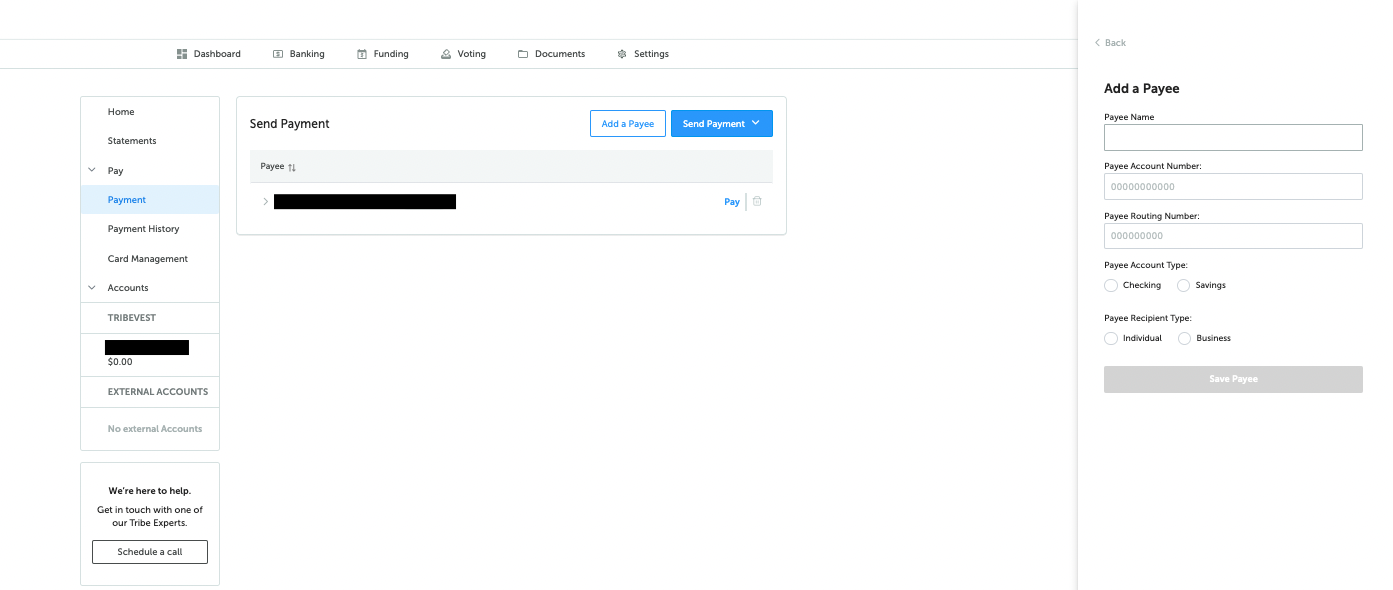Delete payee using the trash icon
The width and height of the screenshot is (1393, 590).
pyautogui.click(x=757, y=201)
